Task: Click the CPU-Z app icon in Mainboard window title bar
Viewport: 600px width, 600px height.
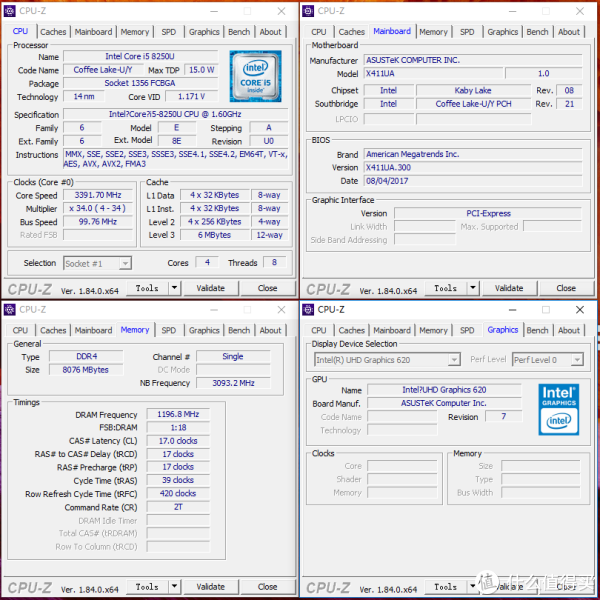Action: tap(308, 11)
